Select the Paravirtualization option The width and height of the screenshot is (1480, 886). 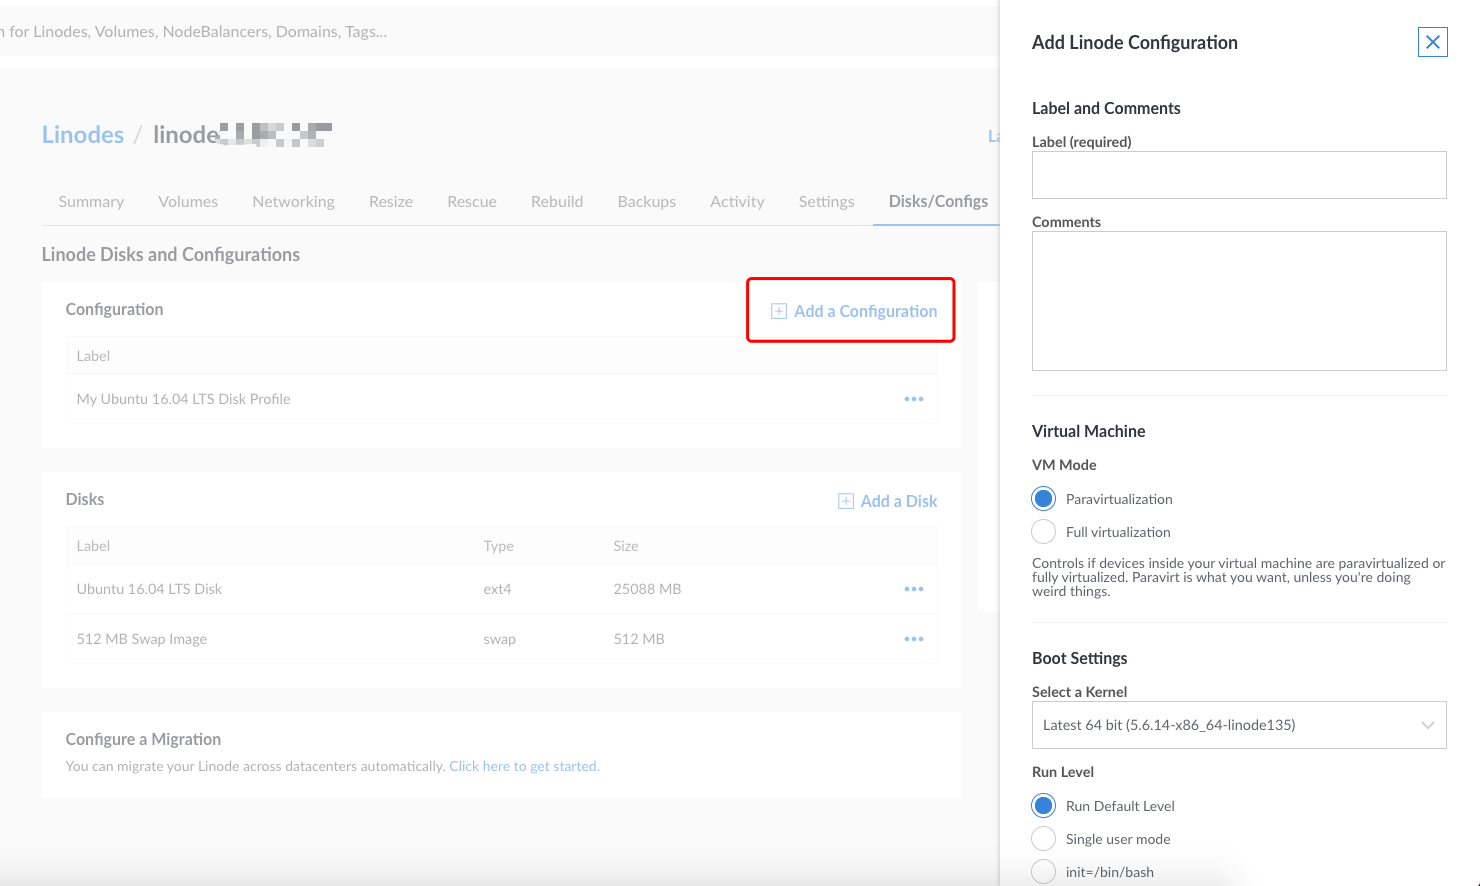(1043, 498)
